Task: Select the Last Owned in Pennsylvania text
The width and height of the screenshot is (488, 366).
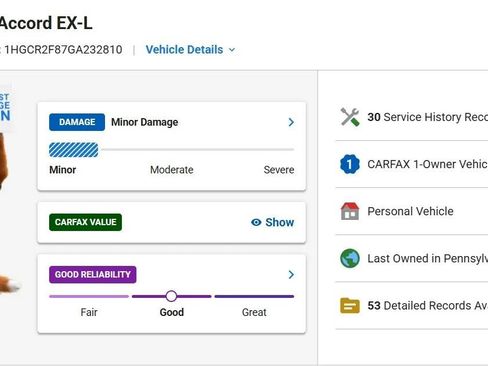Action: pyautogui.click(x=428, y=258)
